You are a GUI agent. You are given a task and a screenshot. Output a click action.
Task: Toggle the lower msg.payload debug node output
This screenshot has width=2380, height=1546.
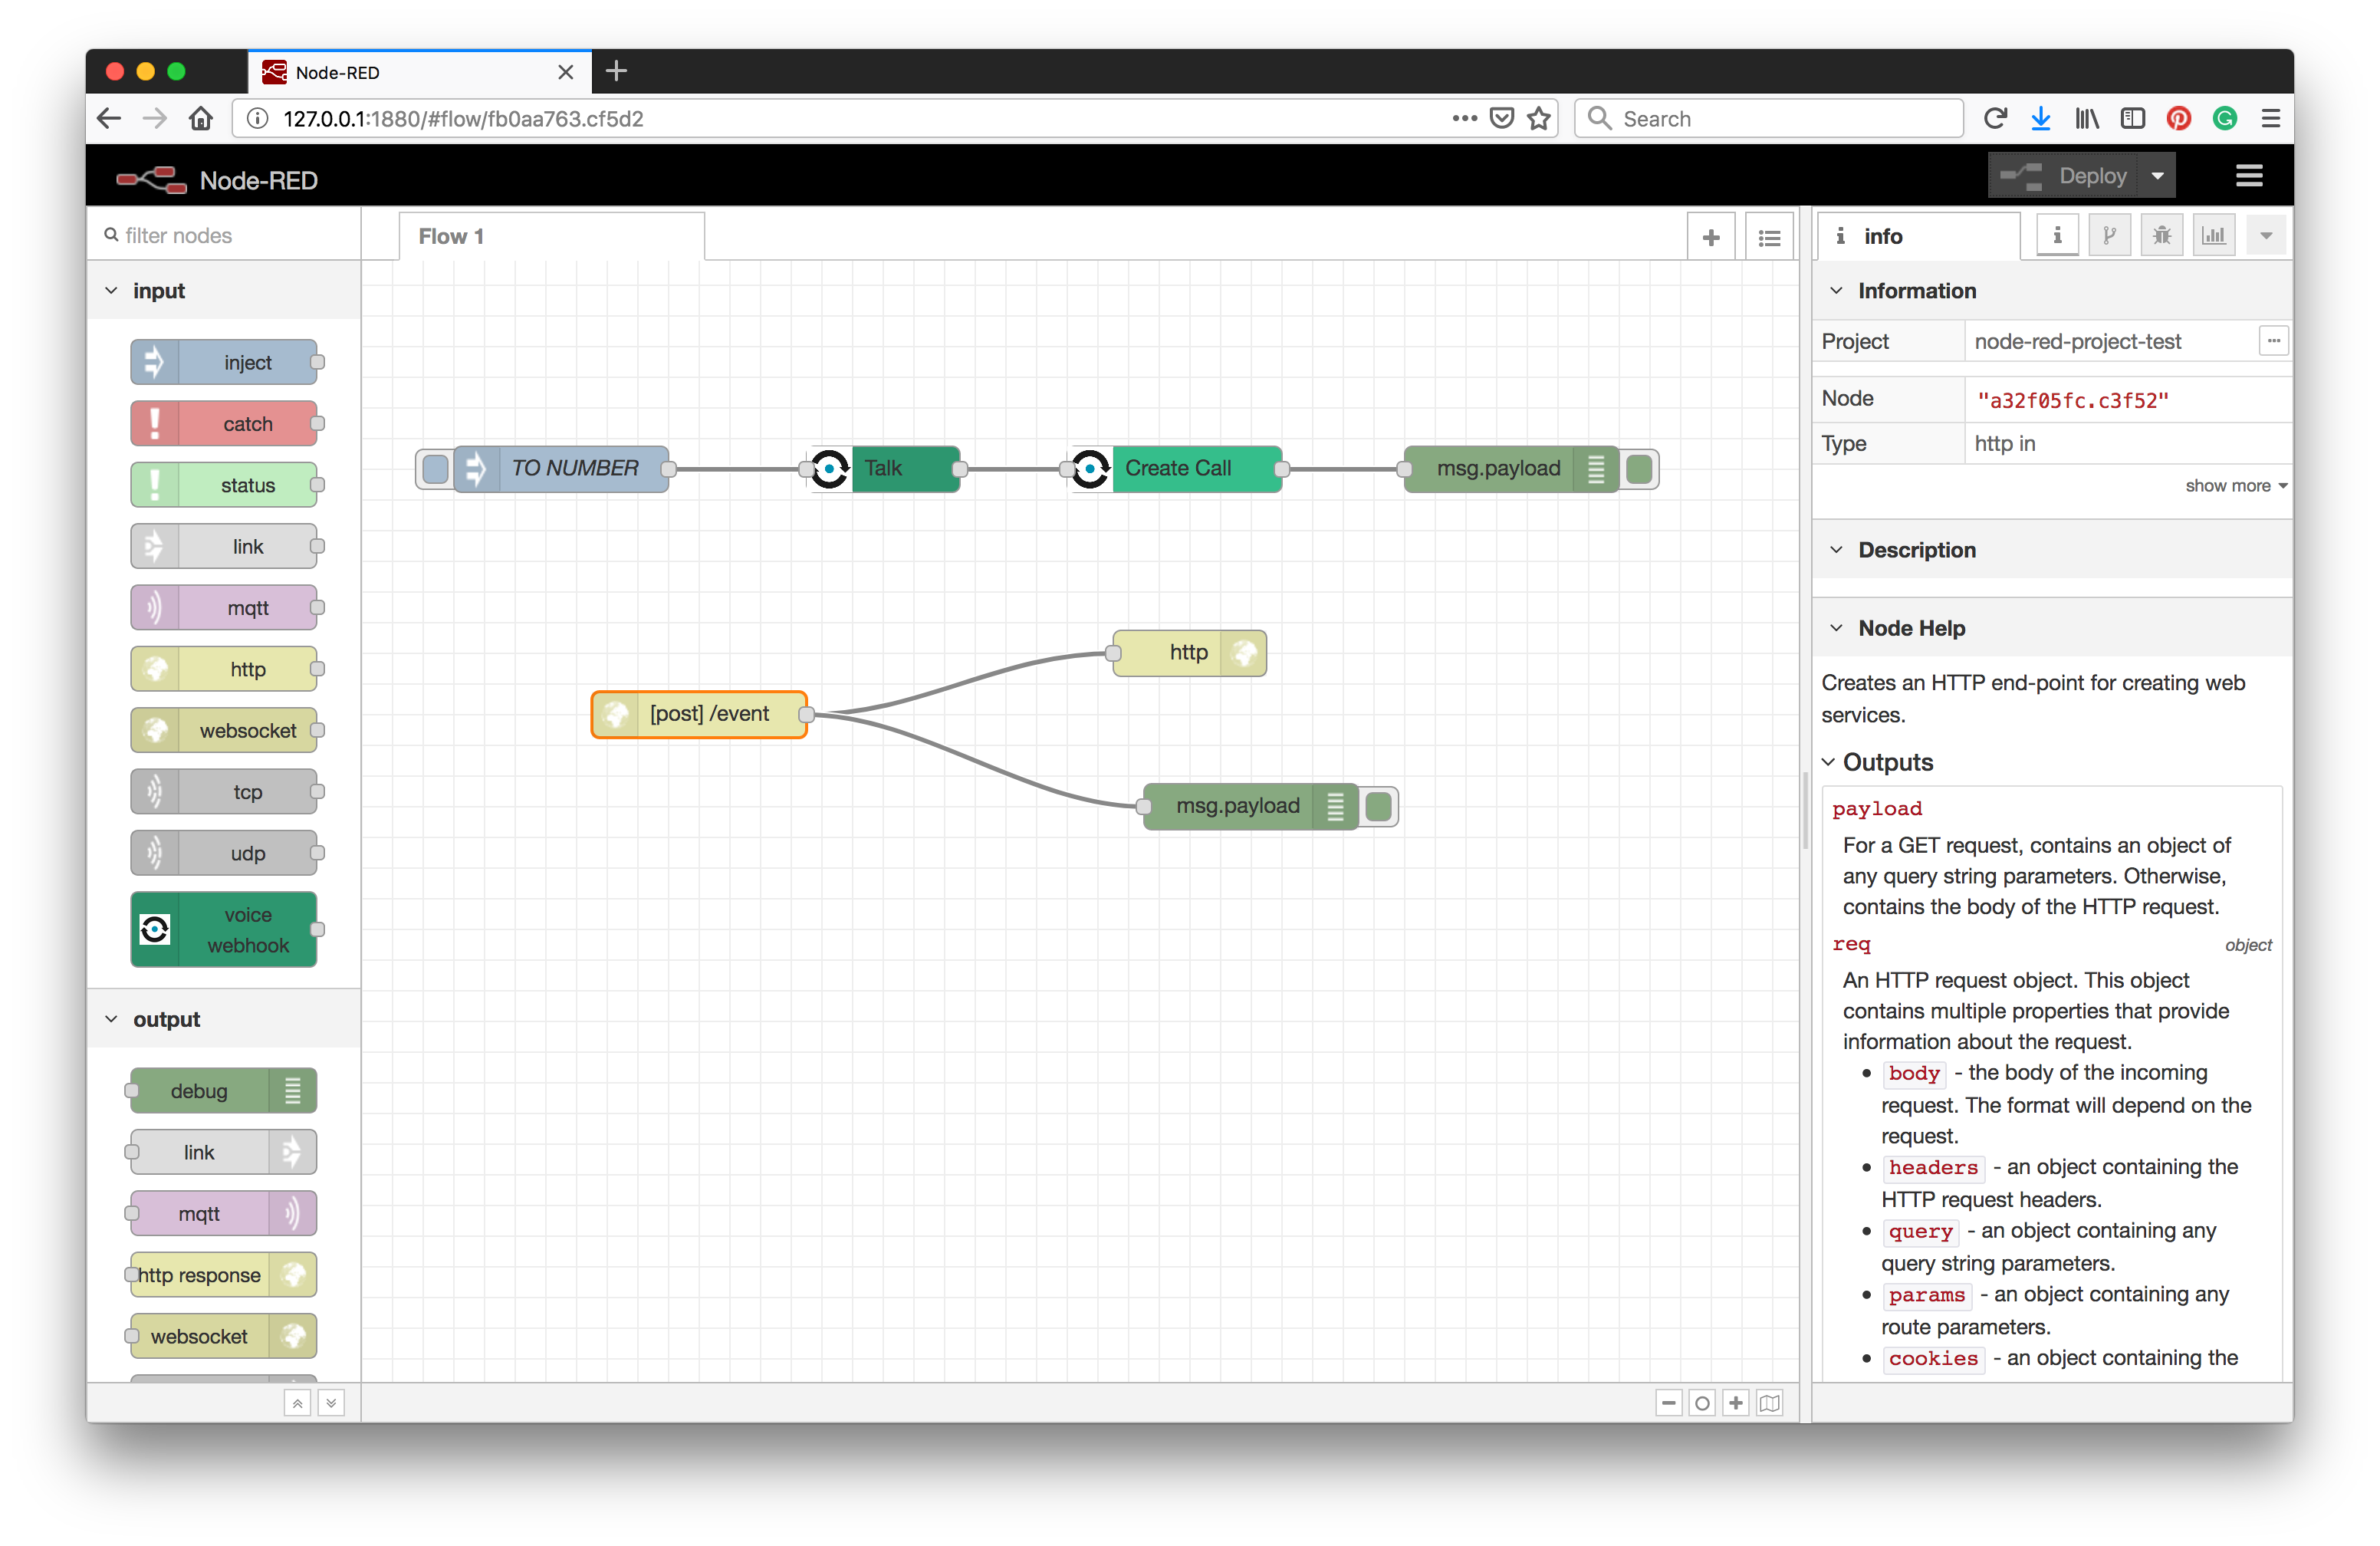tap(1378, 806)
